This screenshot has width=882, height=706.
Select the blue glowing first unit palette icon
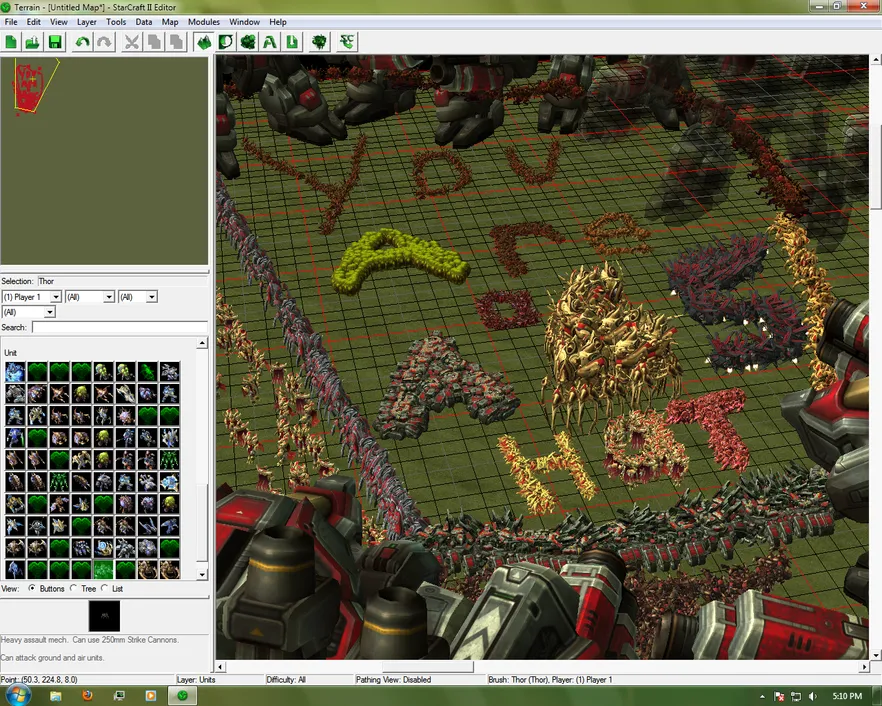15,372
